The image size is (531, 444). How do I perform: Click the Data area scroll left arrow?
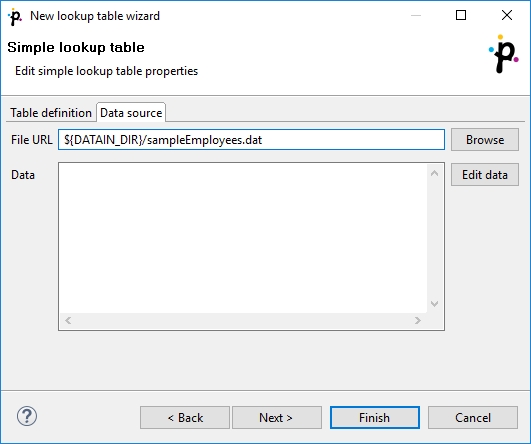pyautogui.click(x=68, y=320)
